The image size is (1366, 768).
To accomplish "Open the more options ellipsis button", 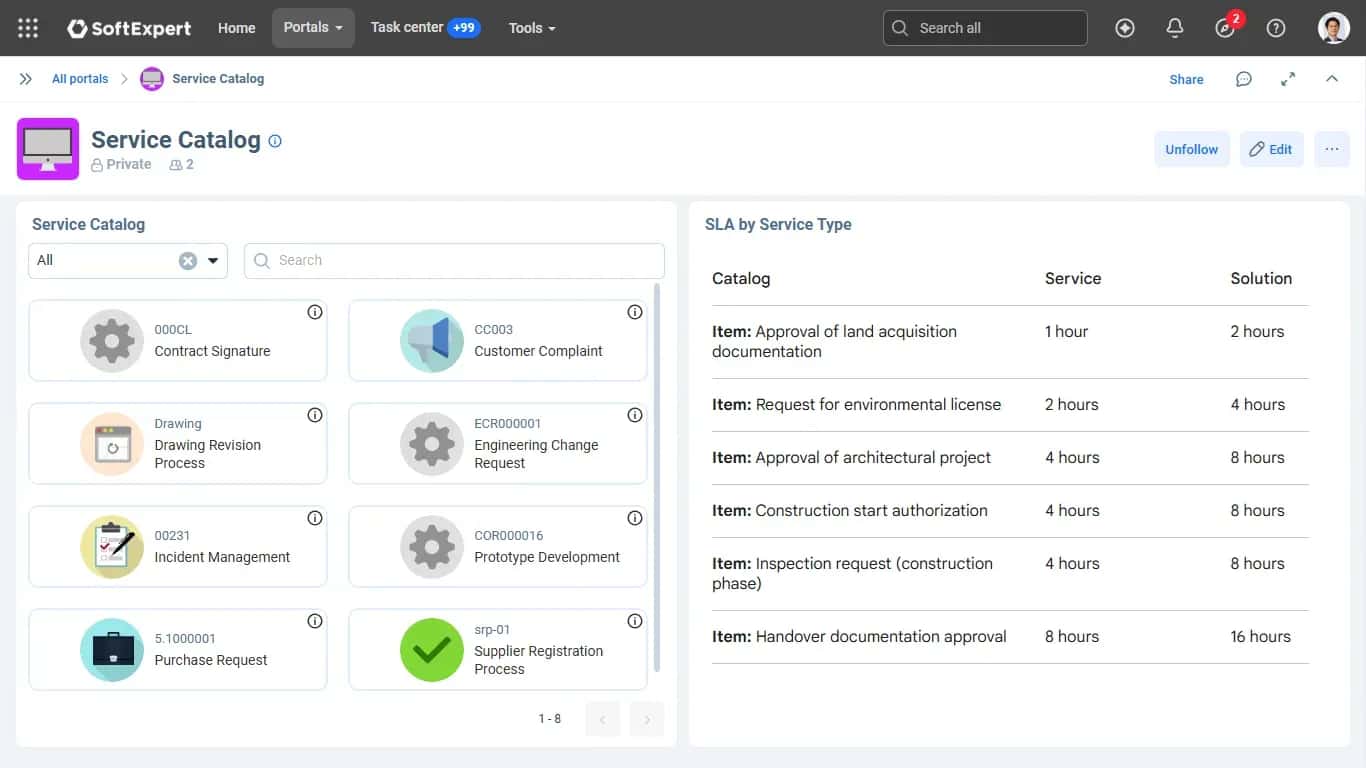I will [1332, 149].
